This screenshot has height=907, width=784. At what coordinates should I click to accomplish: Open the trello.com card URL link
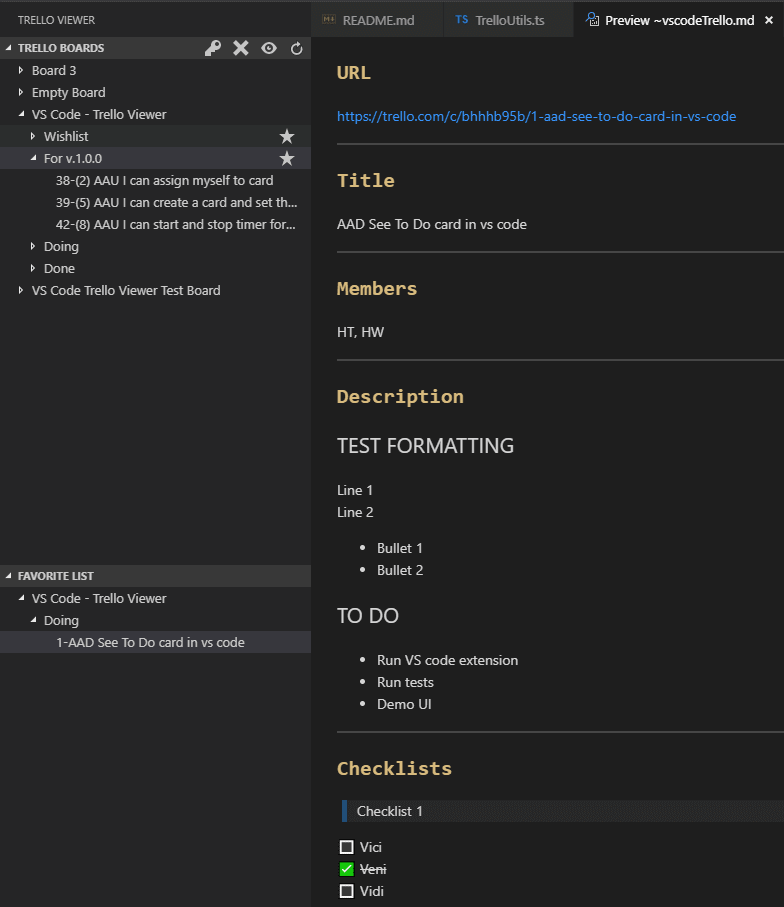coord(536,116)
